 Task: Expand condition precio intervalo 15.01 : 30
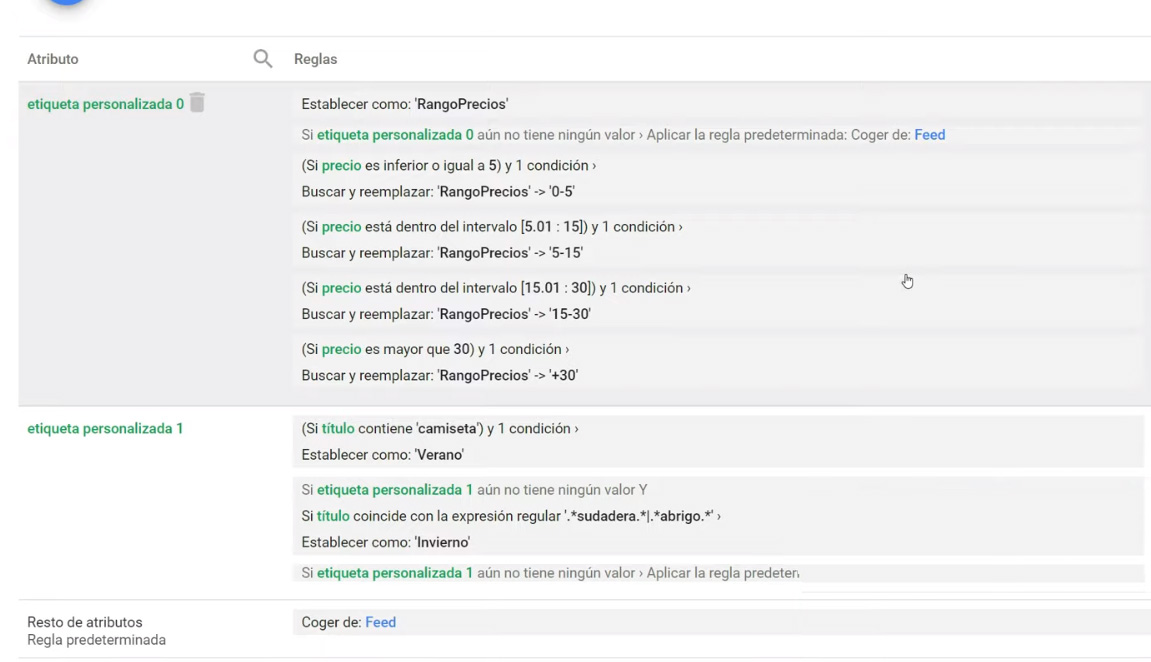tap(495, 288)
